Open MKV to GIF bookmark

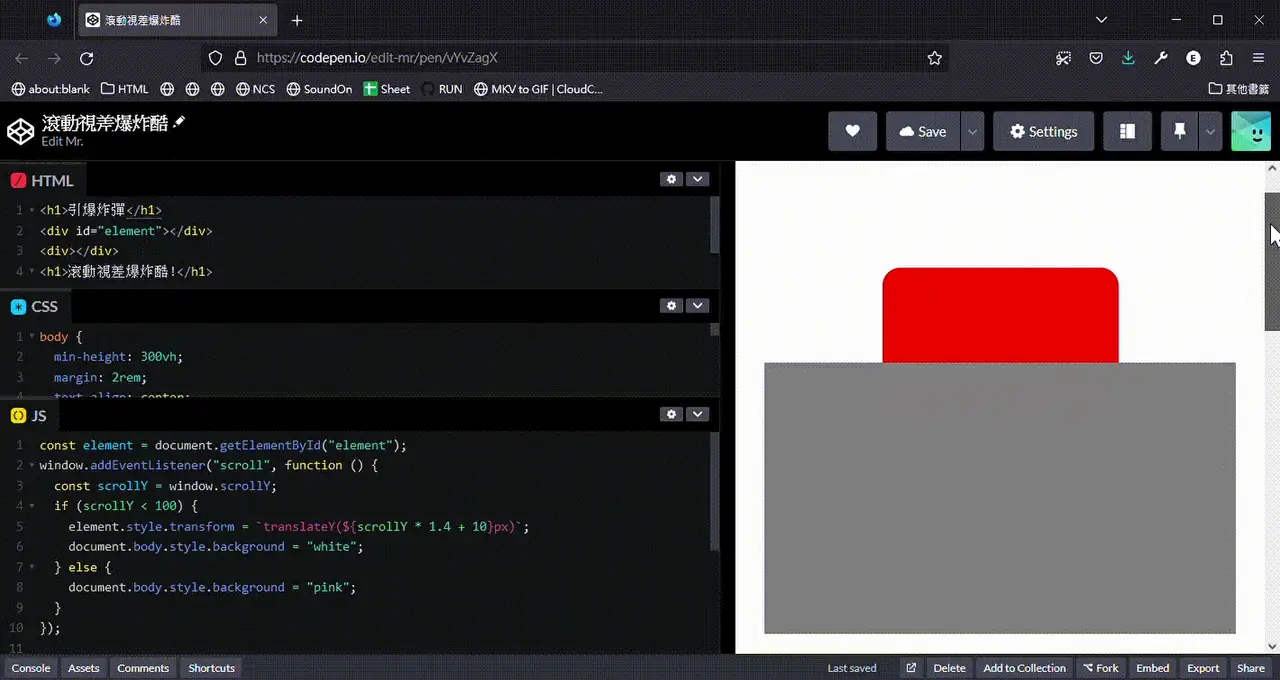click(538, 89)
